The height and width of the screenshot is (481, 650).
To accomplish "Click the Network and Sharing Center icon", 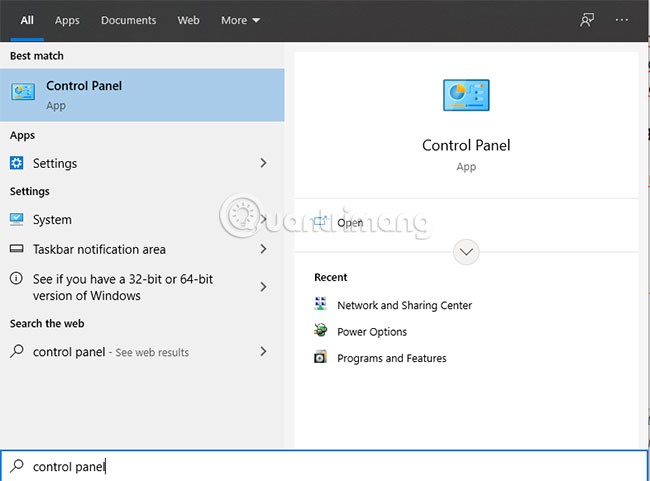I will click(x=320, y=305).
